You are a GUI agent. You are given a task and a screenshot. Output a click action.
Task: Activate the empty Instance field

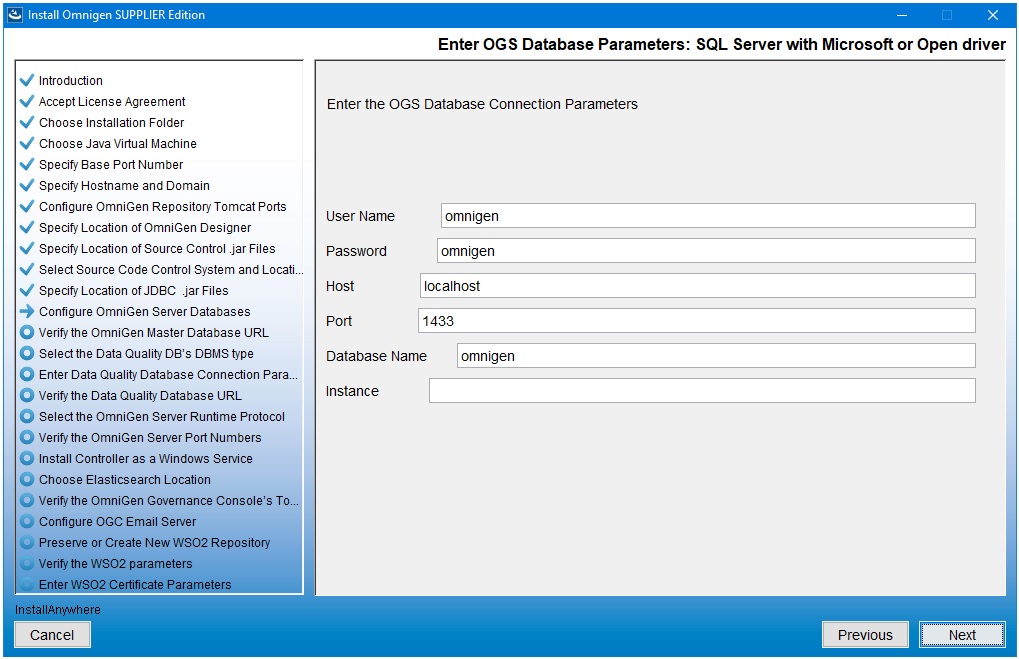[x=702, y=391]
